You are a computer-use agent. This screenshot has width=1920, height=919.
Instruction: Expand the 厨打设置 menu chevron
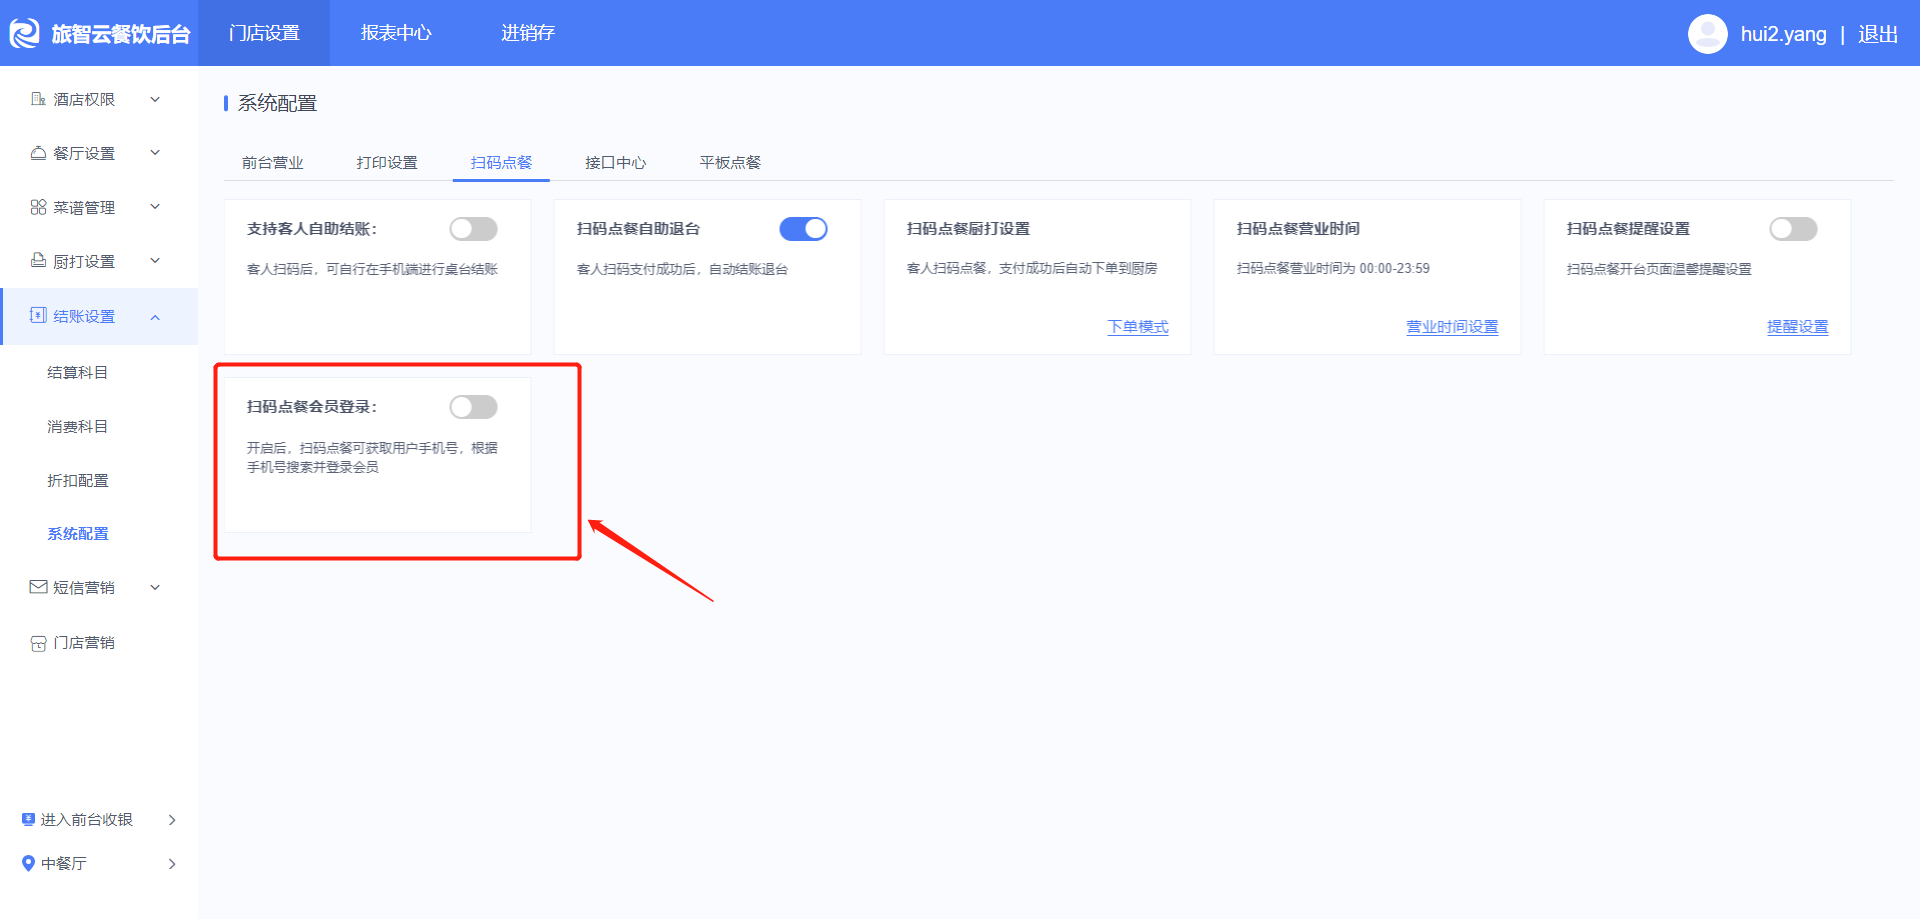point(155,261)
